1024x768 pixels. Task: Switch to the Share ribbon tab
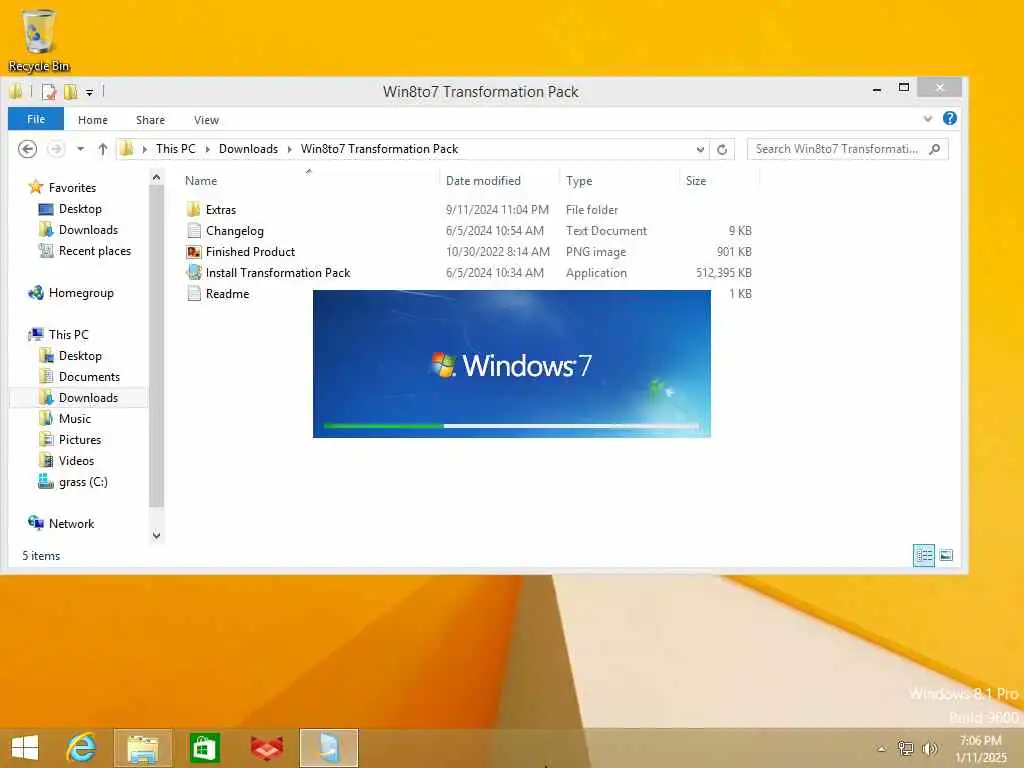point(150,120)
